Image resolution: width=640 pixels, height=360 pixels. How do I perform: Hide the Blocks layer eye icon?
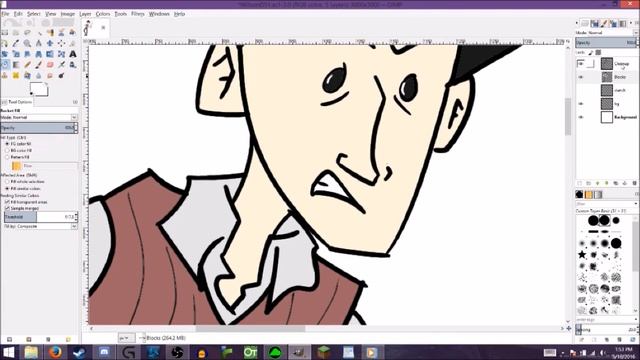[x=581, y=77]
